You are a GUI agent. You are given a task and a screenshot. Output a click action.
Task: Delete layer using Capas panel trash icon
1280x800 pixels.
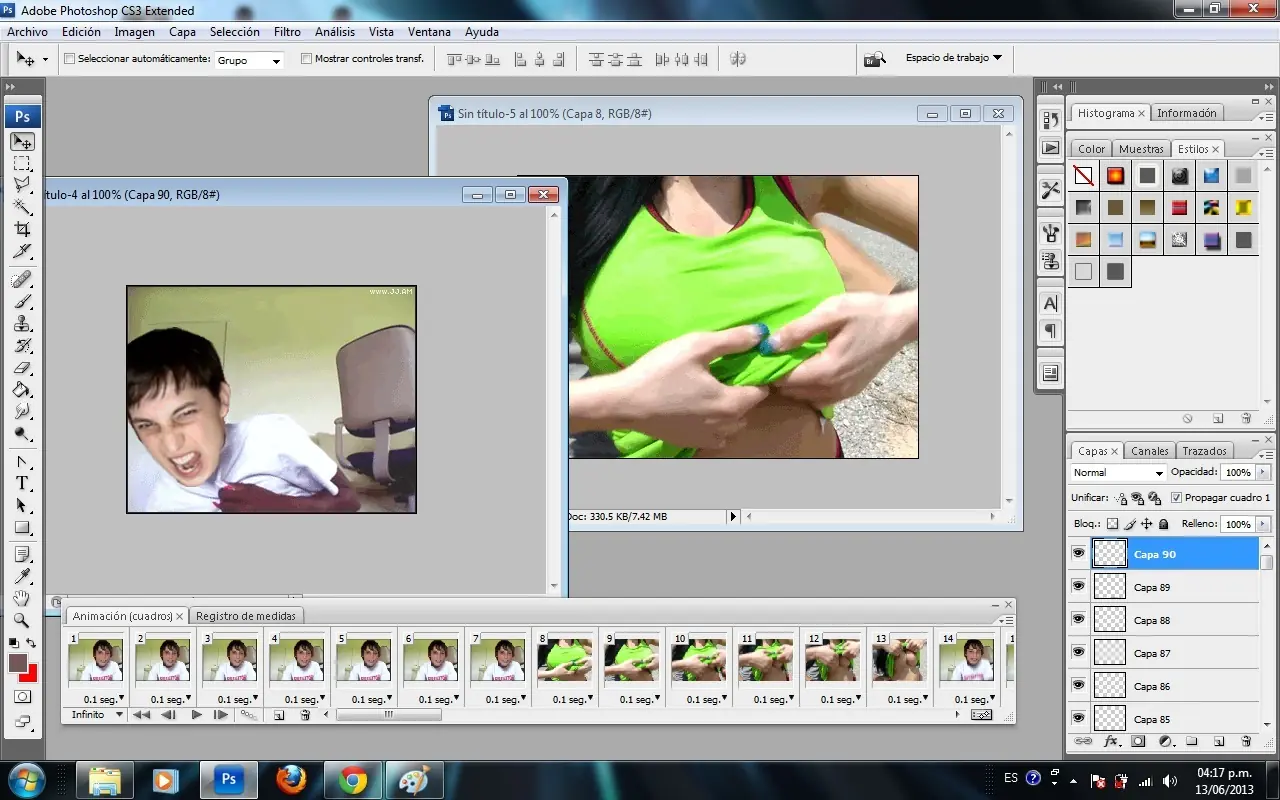1246,742
